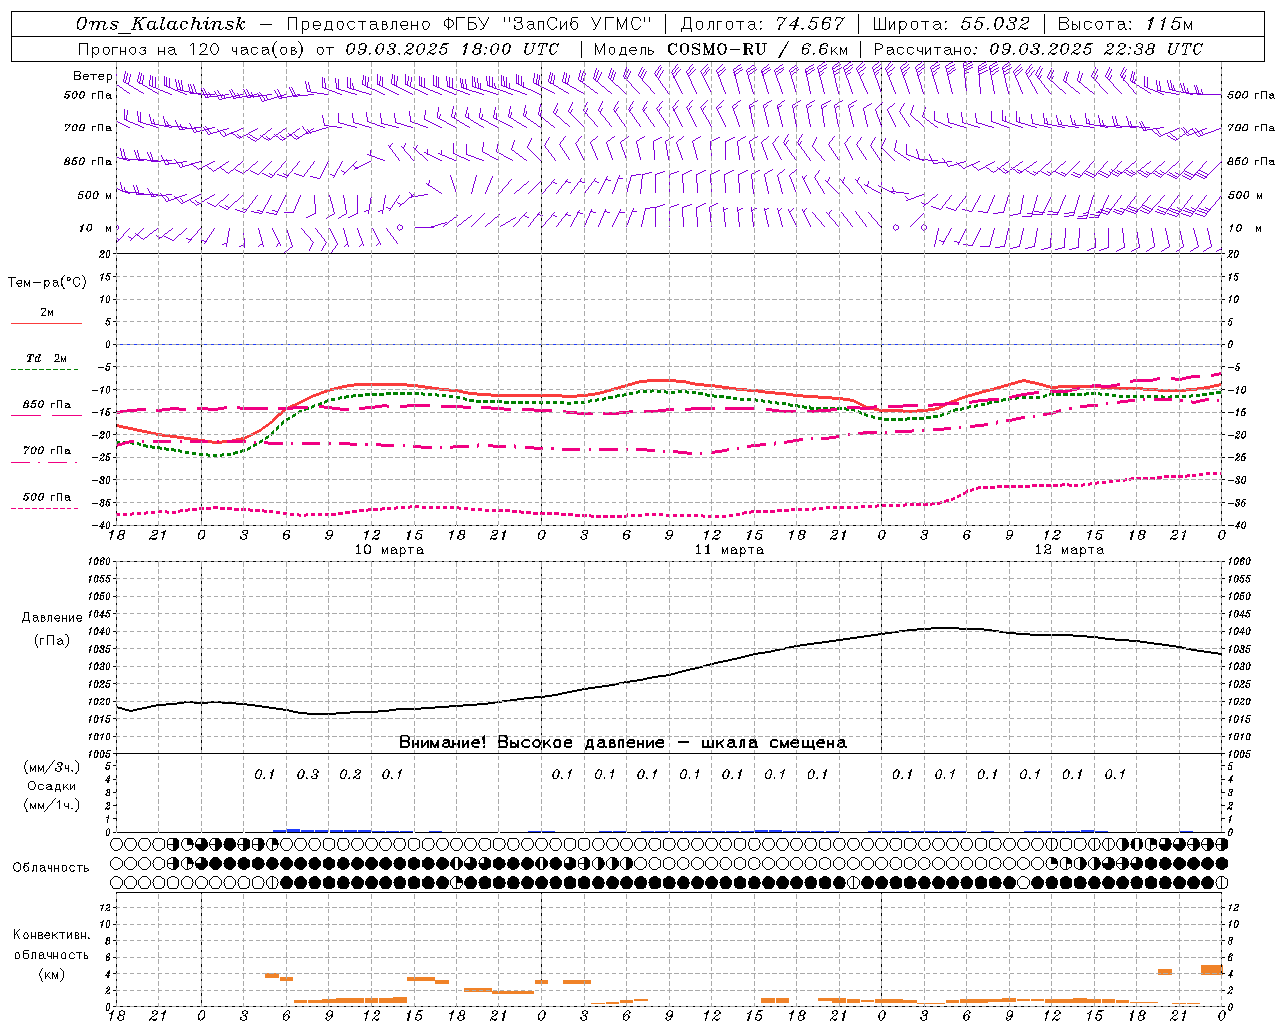The height and width of the screenshot is (1024, 1280).
Task: Click the 2м temperature legend line sample
Action: [x=46, y=323]
